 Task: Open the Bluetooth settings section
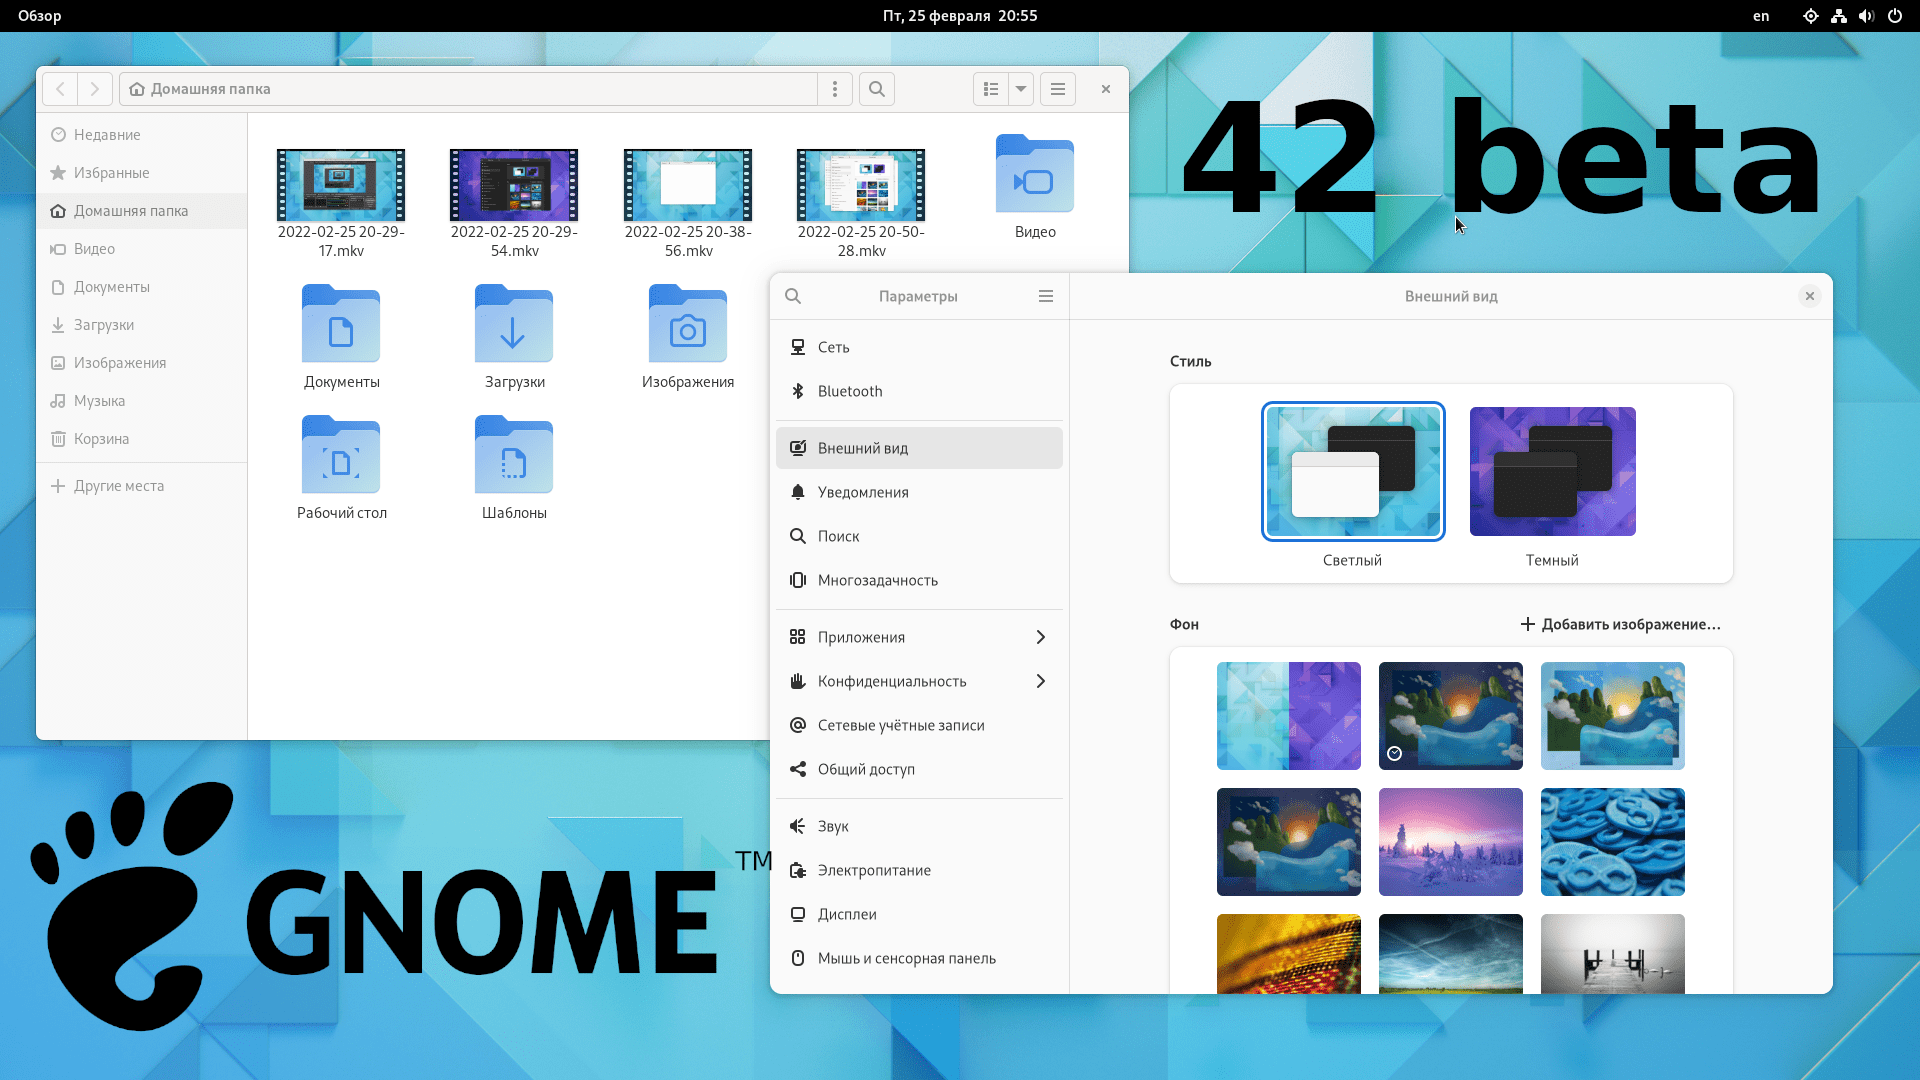849,391
